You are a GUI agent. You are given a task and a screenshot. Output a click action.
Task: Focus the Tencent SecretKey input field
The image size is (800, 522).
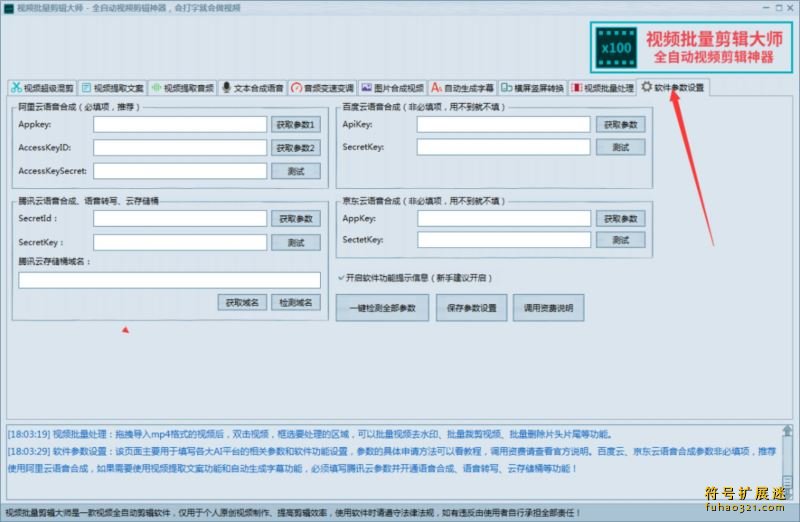tap(180, 242)
